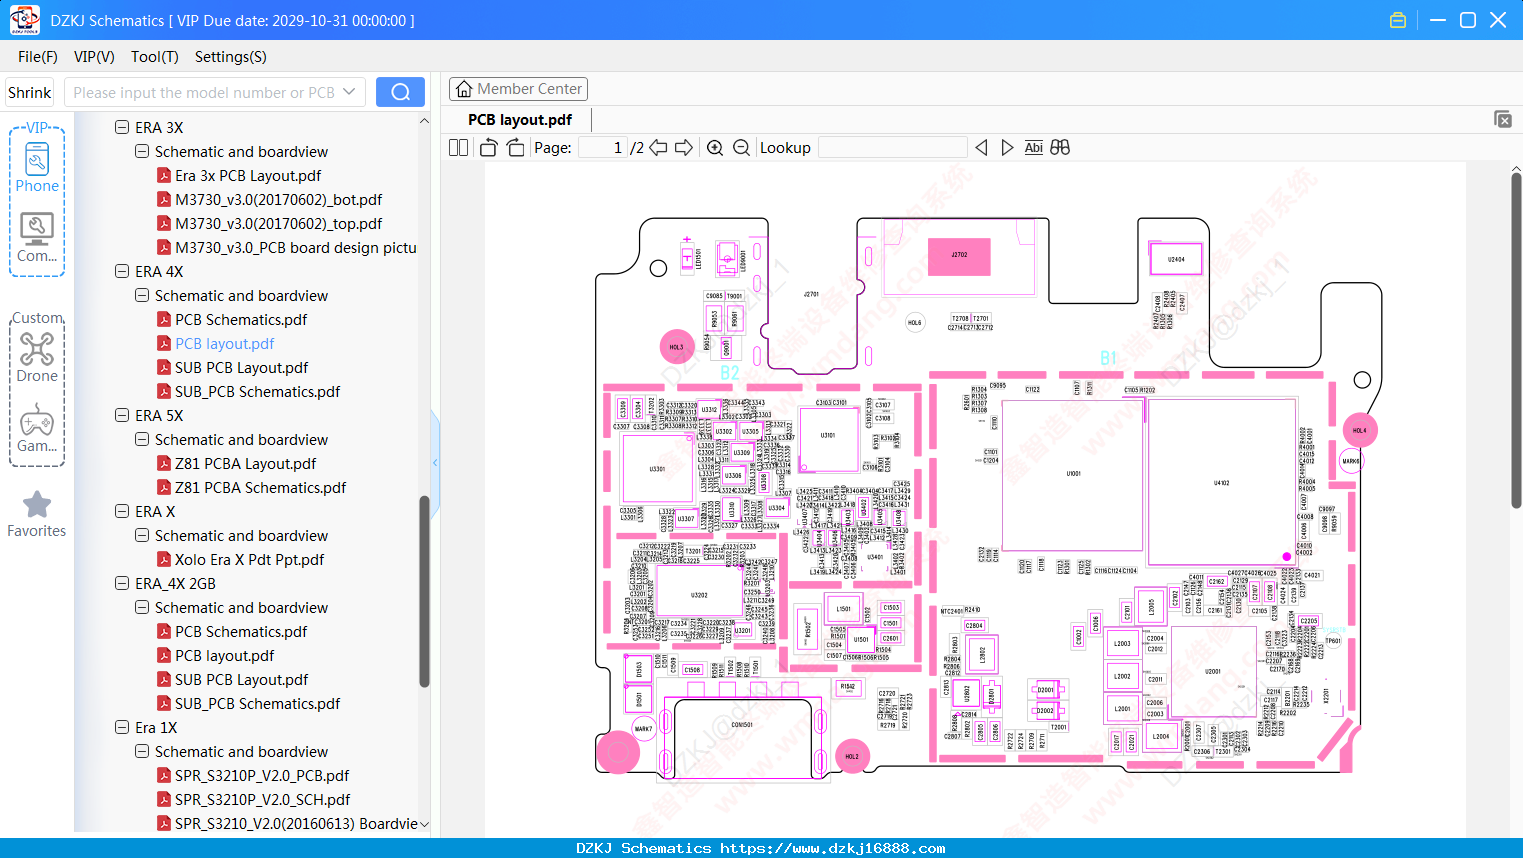
Task: Toggle the two-page split view icon
Action: coord(458,148)
